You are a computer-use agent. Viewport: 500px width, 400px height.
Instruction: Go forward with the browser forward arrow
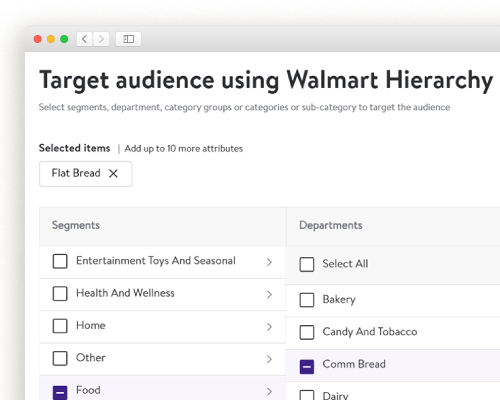click(101, 39)
